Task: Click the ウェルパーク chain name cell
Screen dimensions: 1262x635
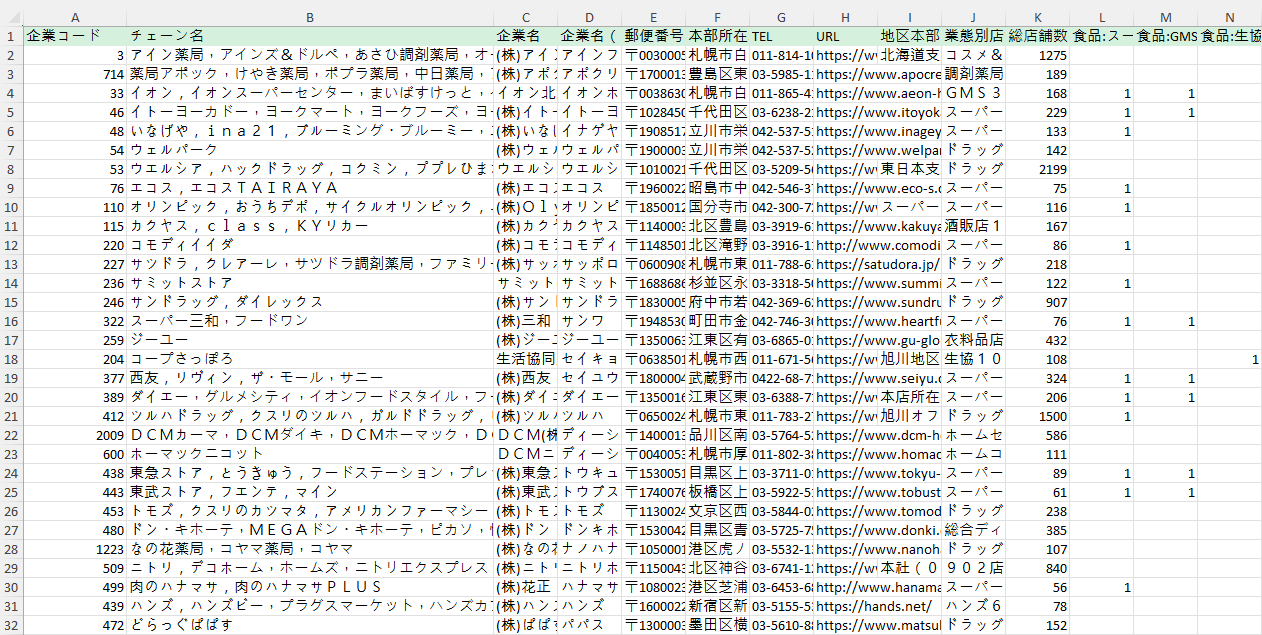Action: pos(310,150)
